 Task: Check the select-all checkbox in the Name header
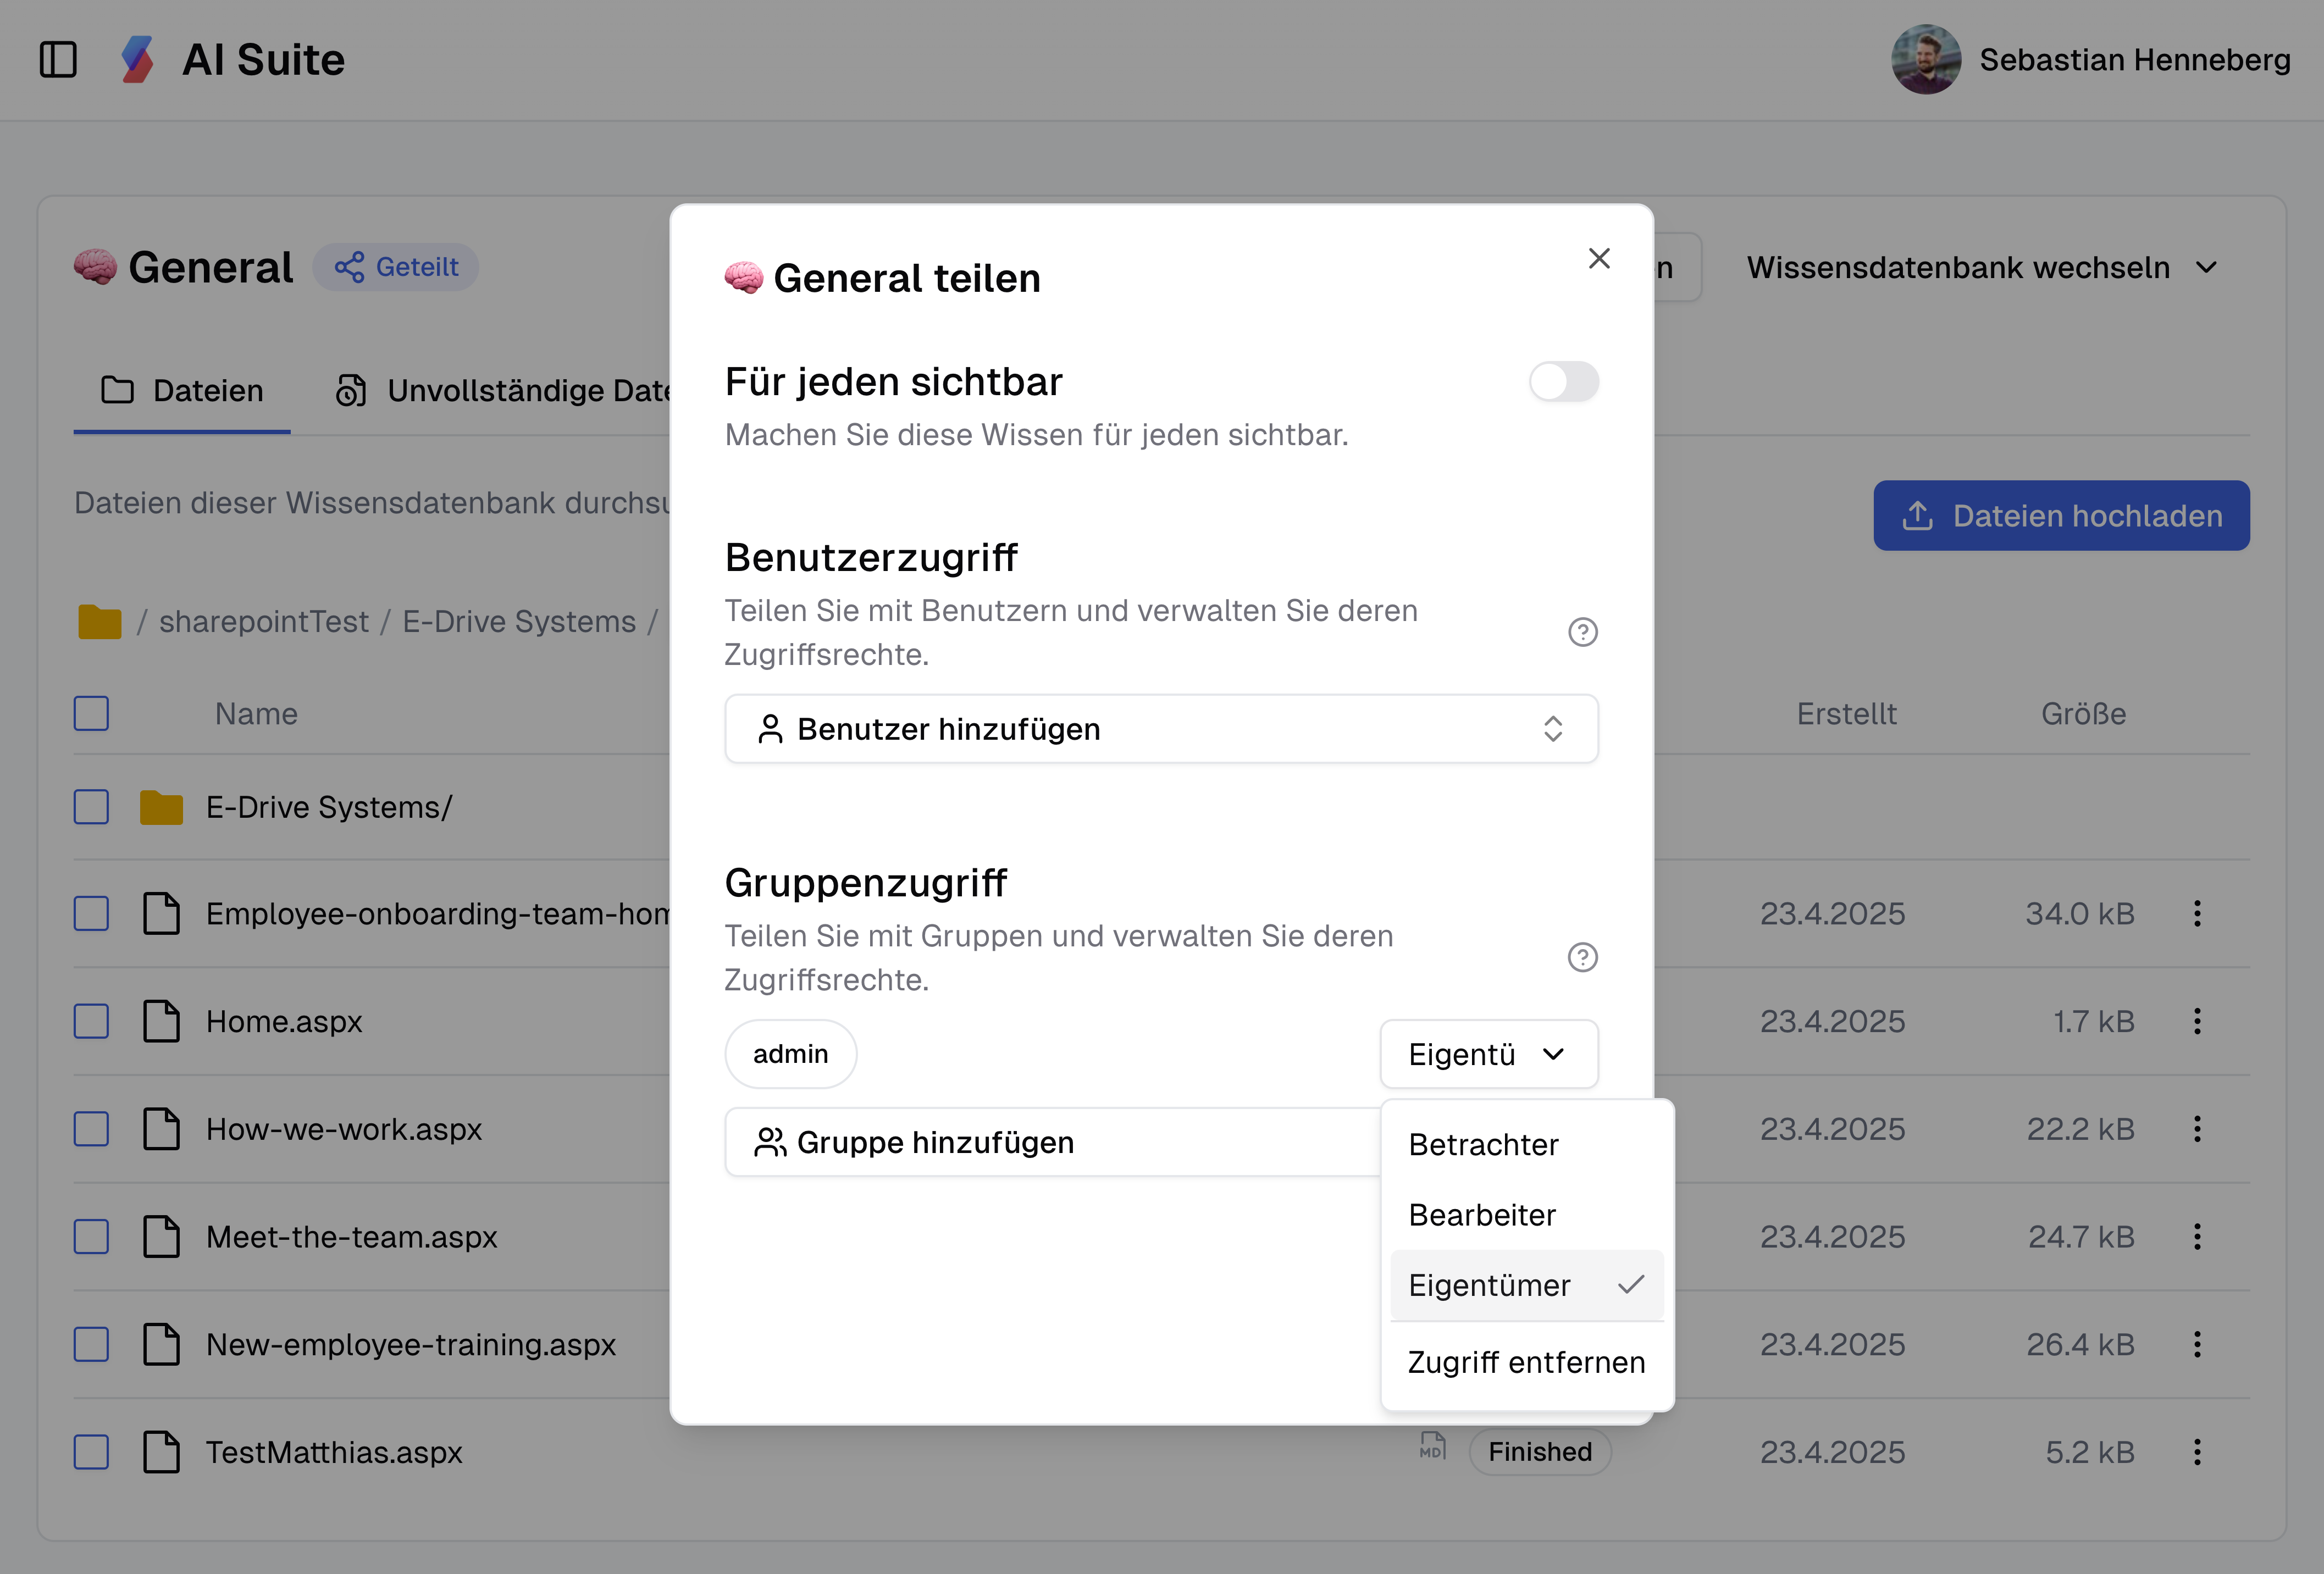click(x=91, y=713)
